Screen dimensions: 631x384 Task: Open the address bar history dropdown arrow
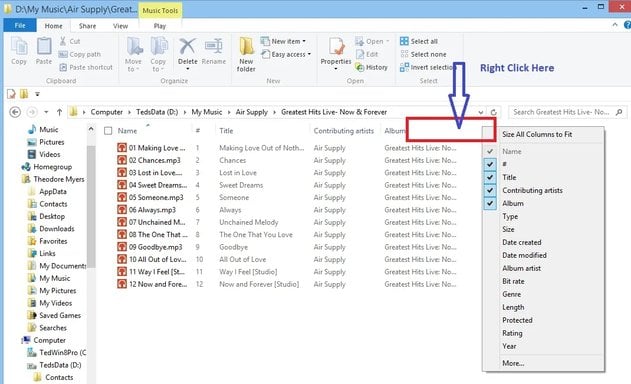(x=480, y=112)
